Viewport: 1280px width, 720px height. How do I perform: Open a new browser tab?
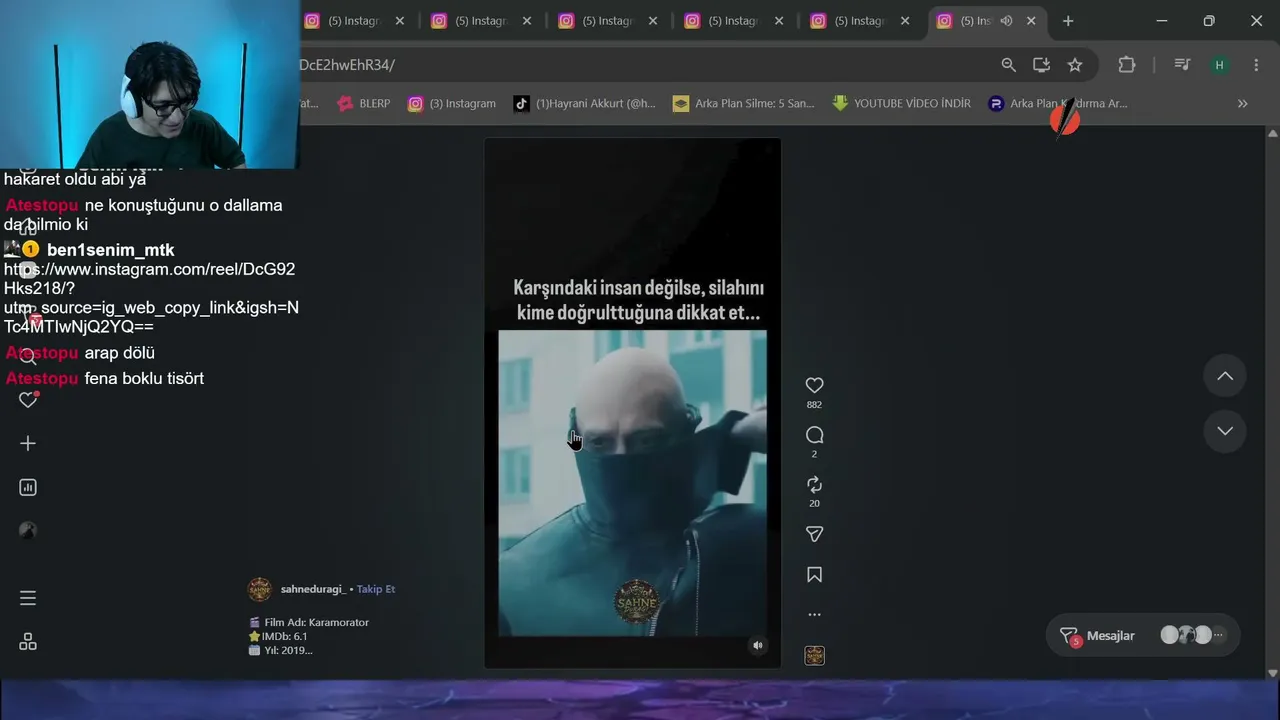click(1068, 21)
